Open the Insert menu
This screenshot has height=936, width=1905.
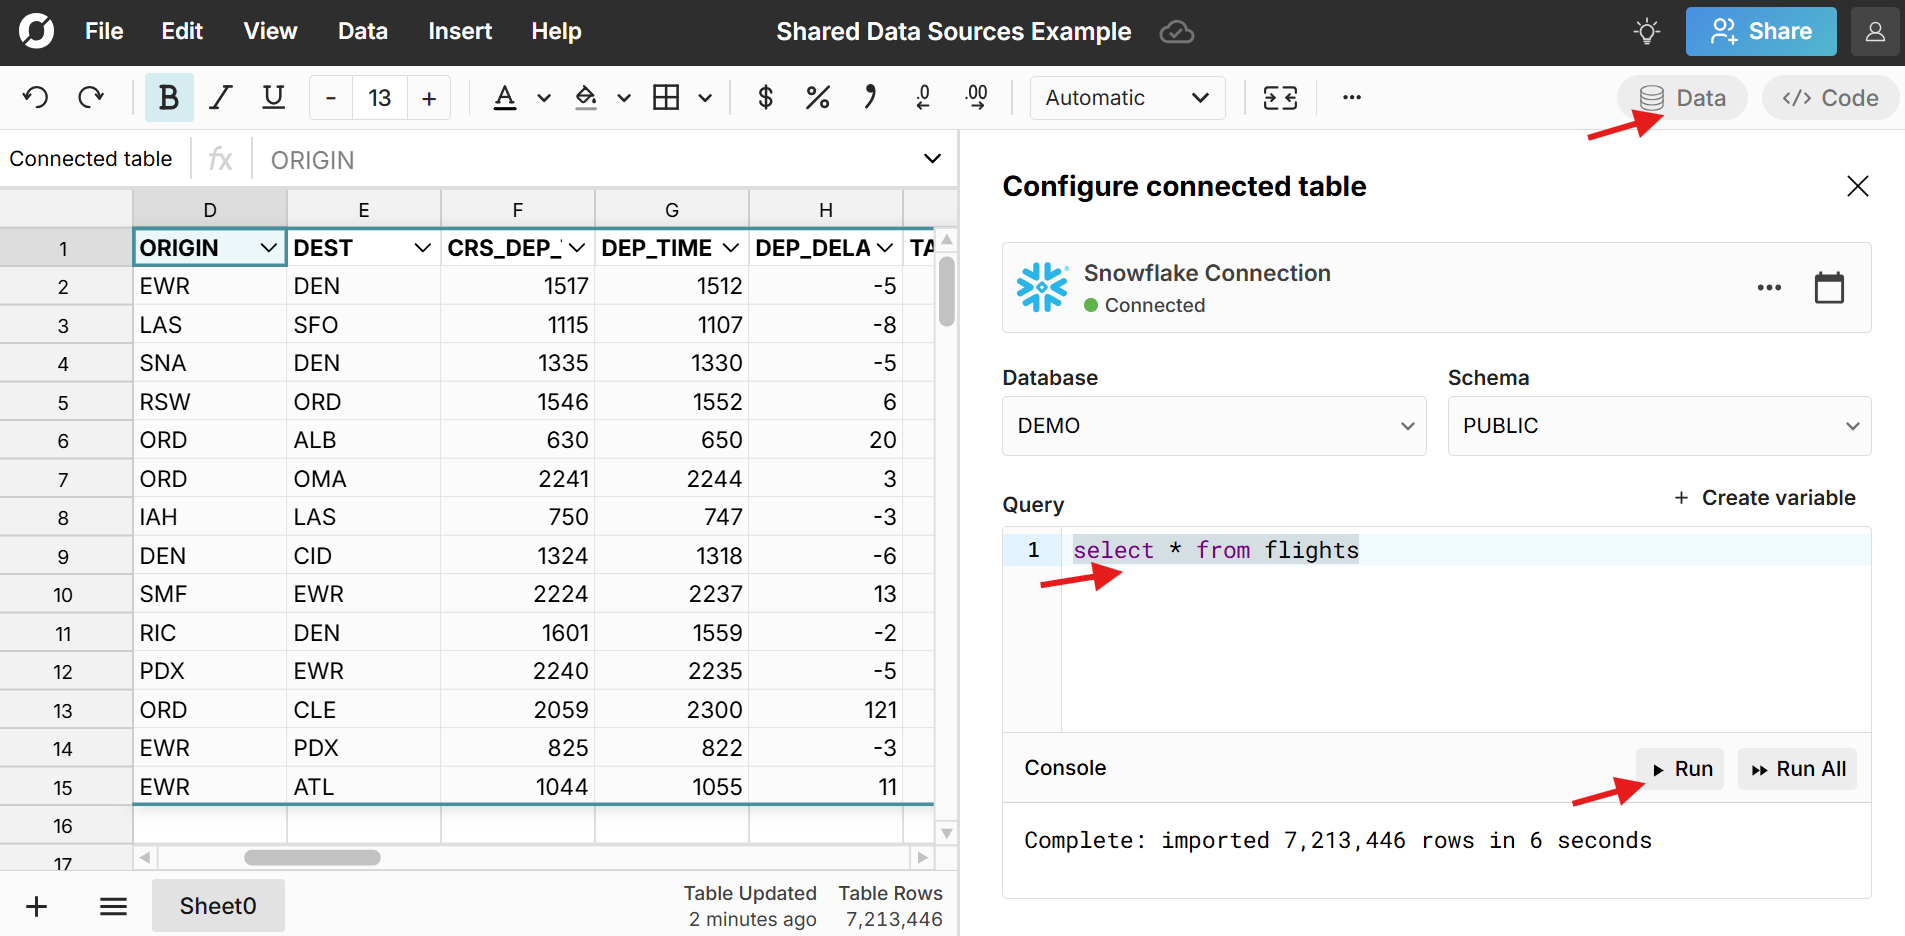(460, 31)
